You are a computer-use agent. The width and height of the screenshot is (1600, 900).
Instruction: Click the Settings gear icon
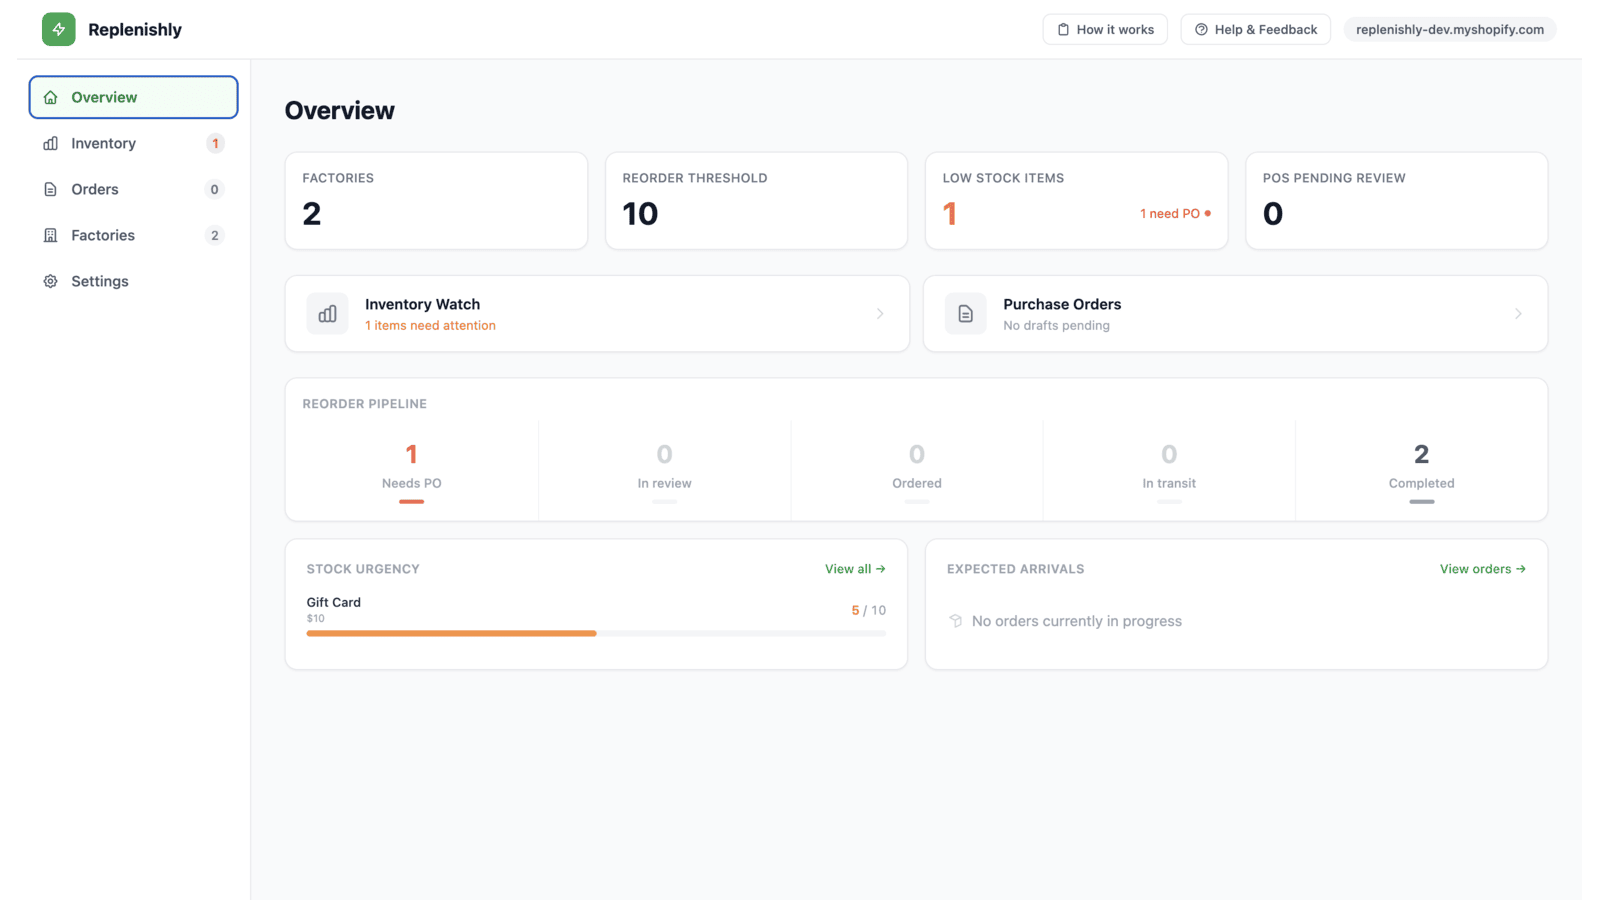pyautogui.click(x=50, y=281)
